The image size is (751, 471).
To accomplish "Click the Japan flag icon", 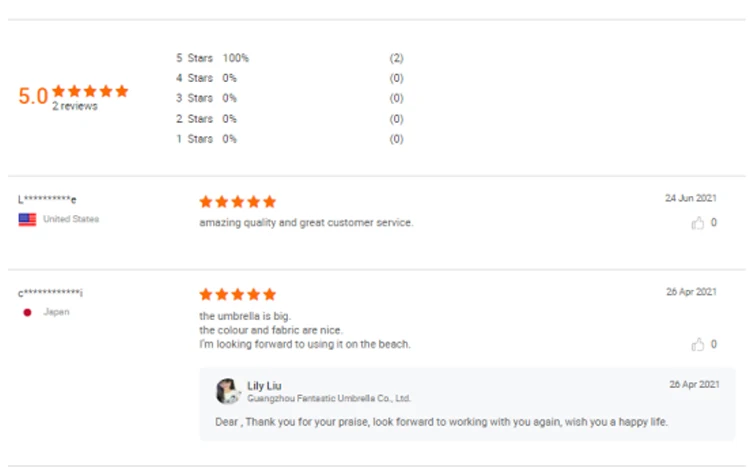I will 27,312.
